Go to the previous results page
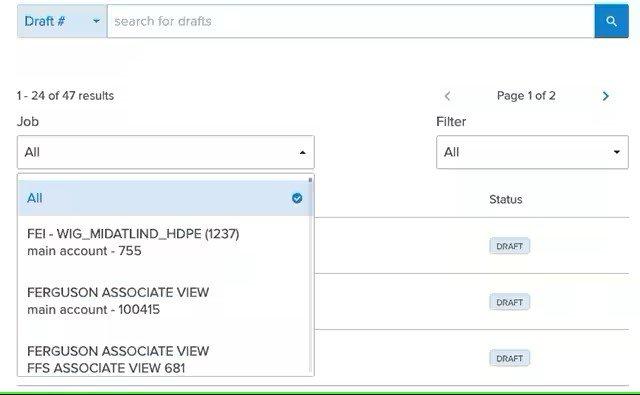Viewport: 640px width, 395px height. (447, 96)
